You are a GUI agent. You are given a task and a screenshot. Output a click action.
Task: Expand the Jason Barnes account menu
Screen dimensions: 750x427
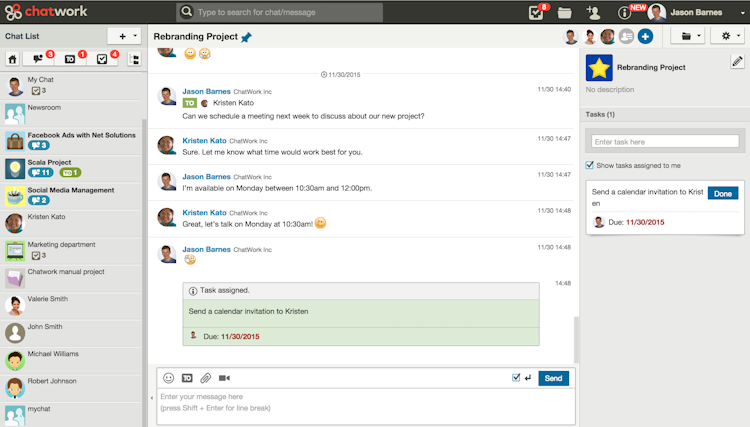click(x=742, y=13)
